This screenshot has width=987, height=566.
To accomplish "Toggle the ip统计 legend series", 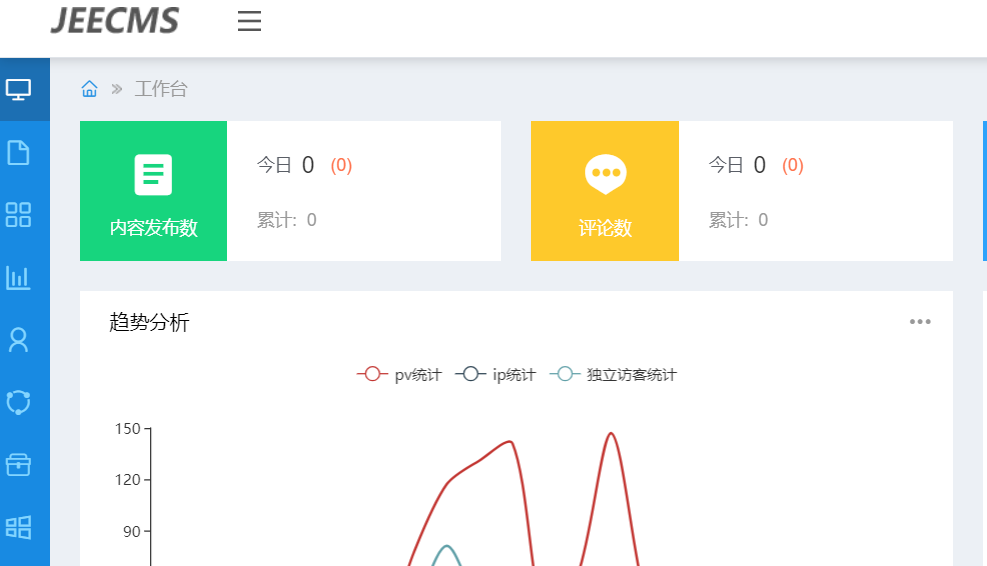I will (495, 375).
